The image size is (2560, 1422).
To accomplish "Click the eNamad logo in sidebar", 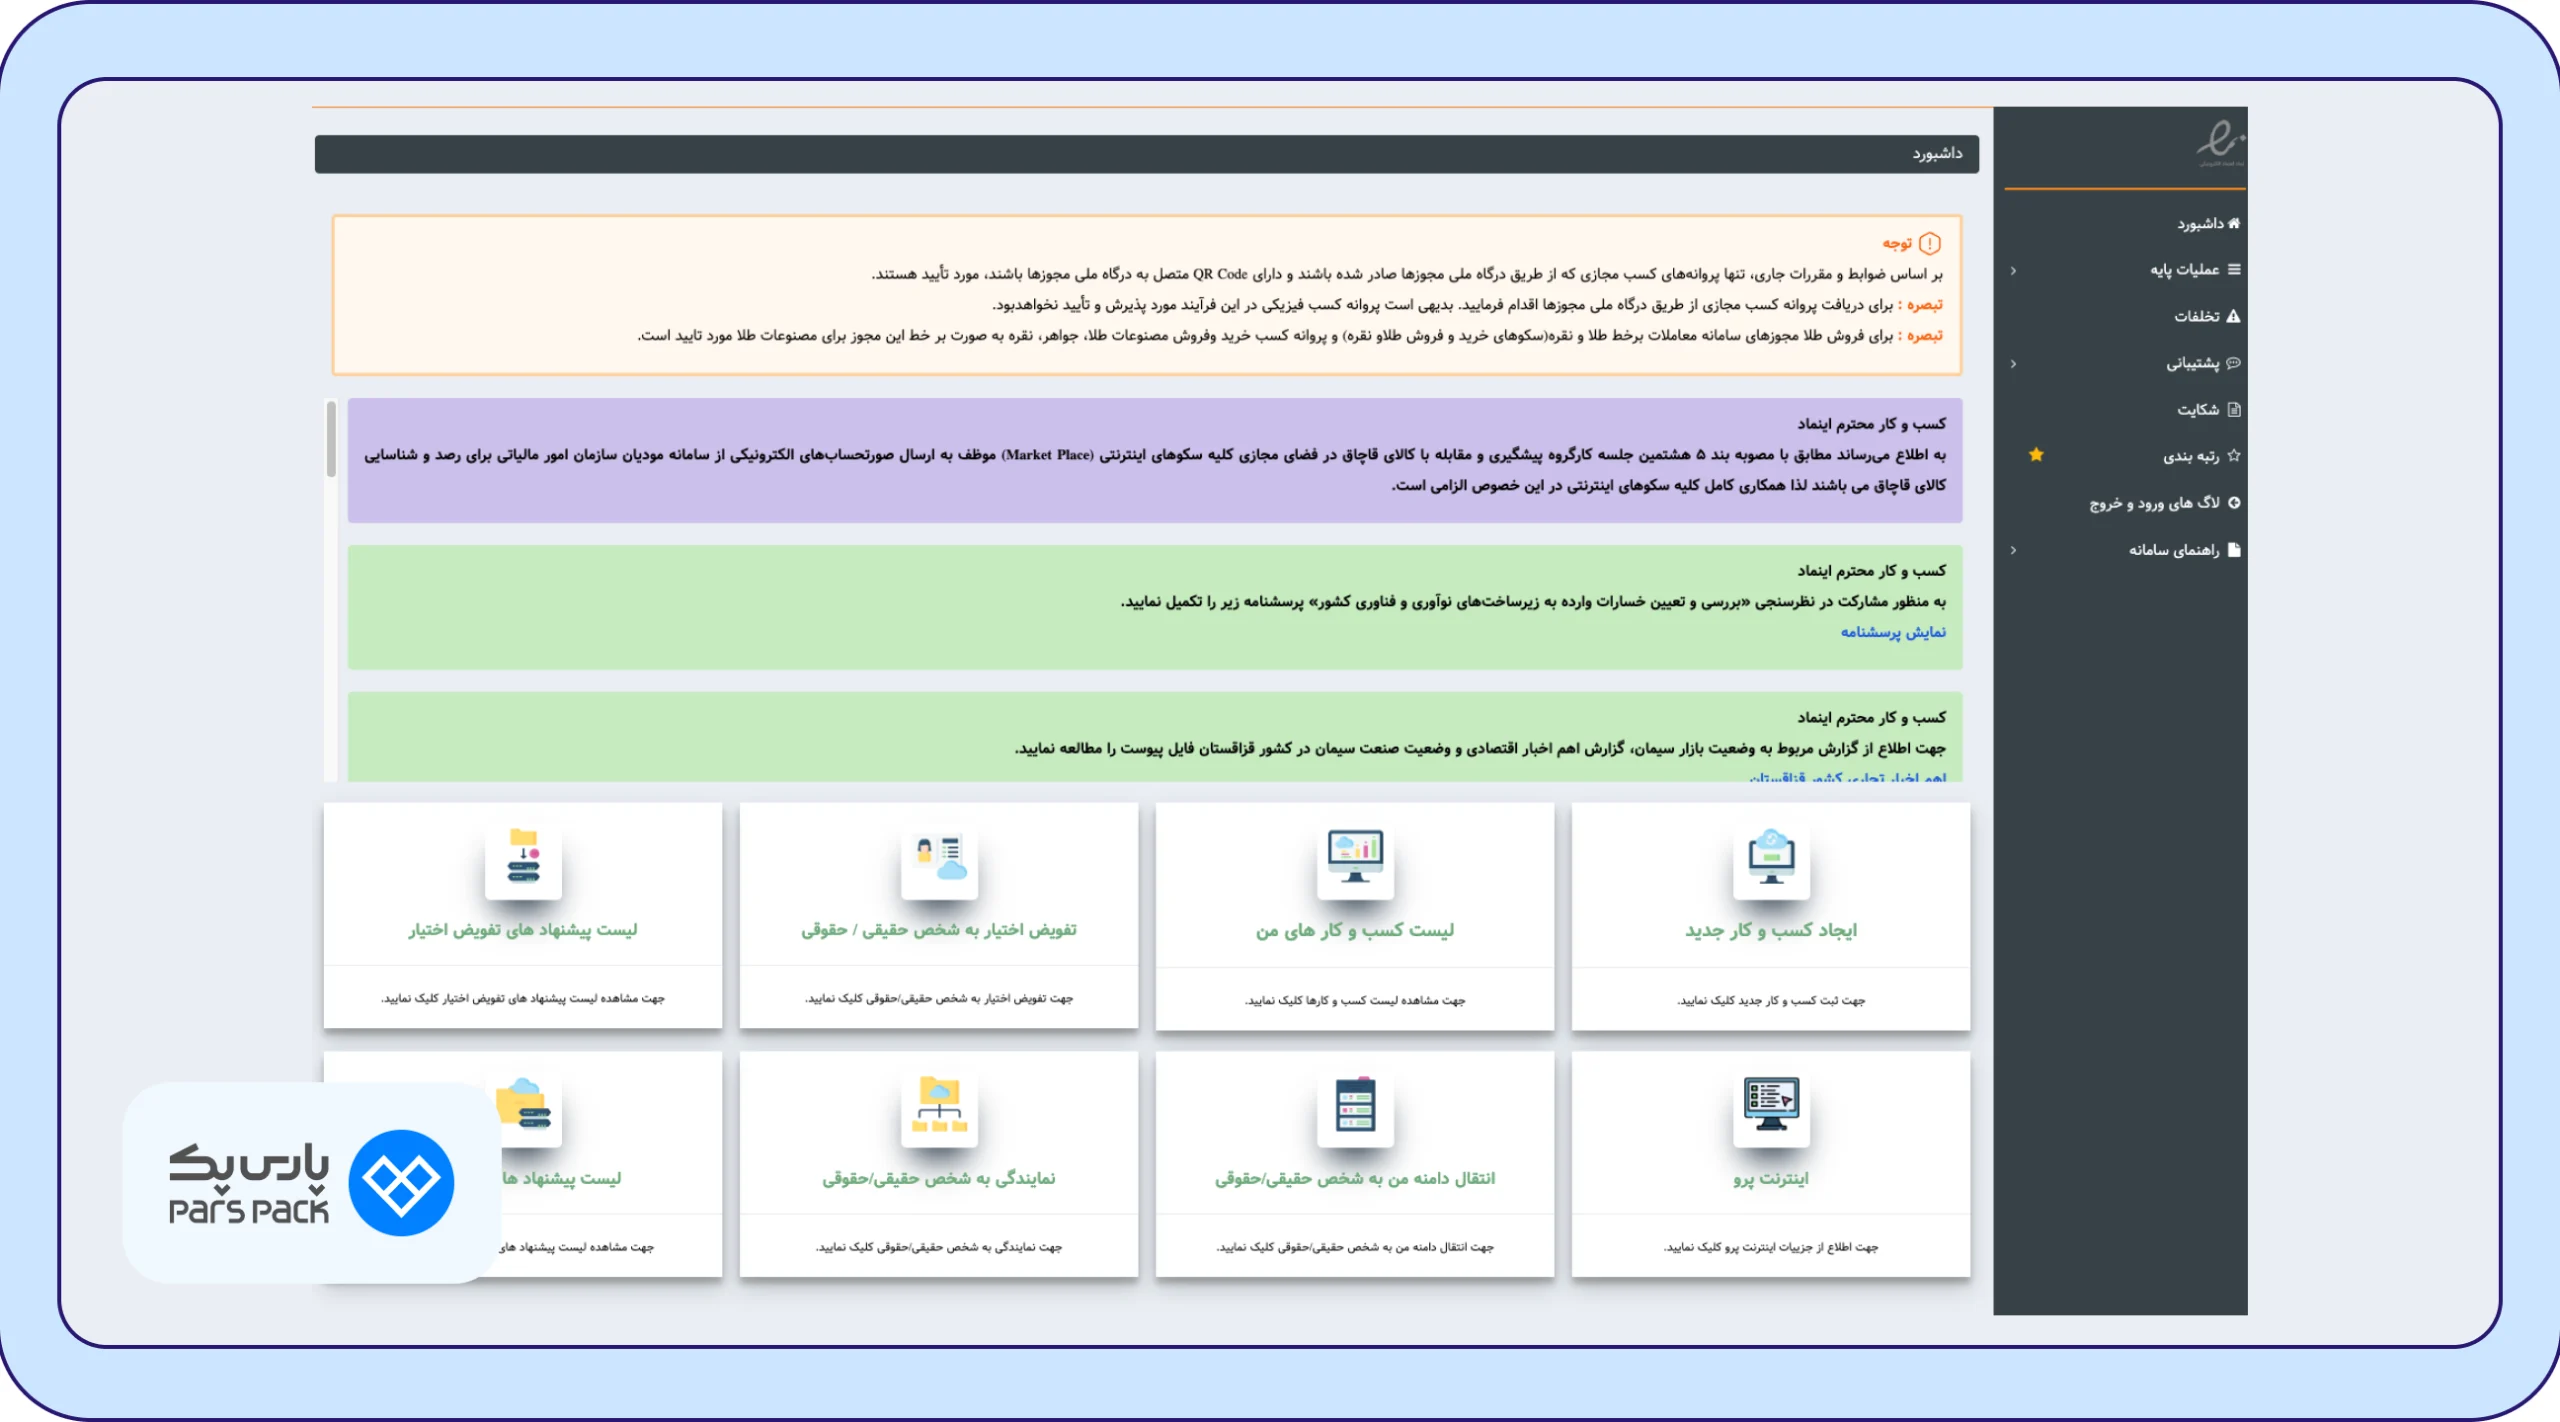I will click(x=2220, y=144).
